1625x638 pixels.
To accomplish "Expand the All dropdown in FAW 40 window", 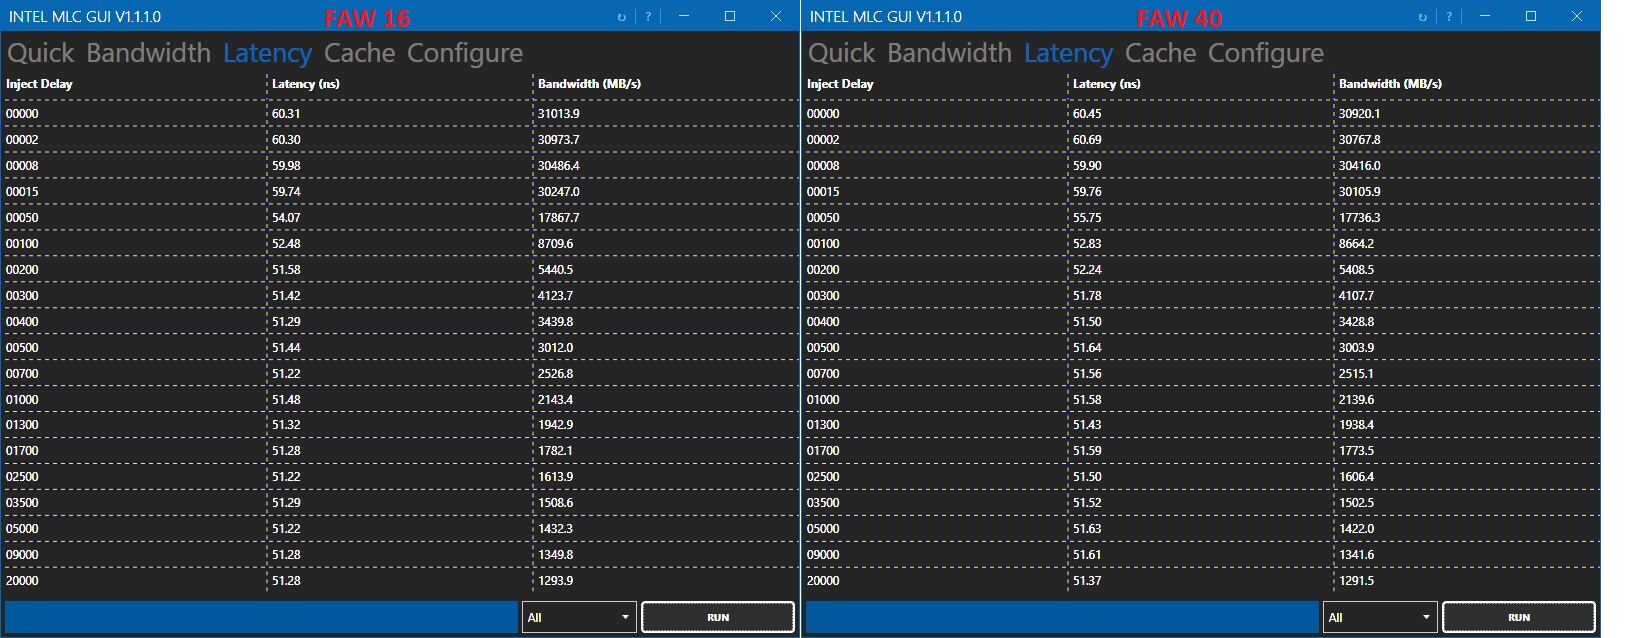I will click(1380, 617).
